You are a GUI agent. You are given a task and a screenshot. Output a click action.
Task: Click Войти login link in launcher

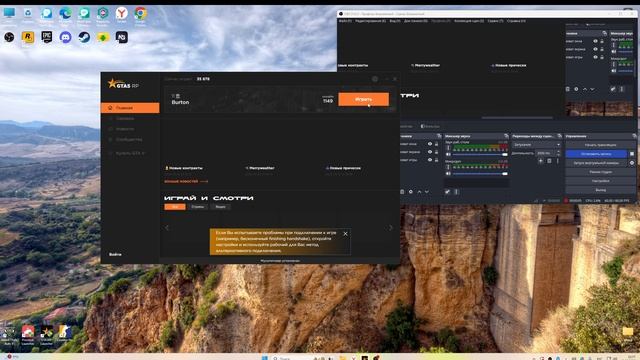tap(115, 254)
